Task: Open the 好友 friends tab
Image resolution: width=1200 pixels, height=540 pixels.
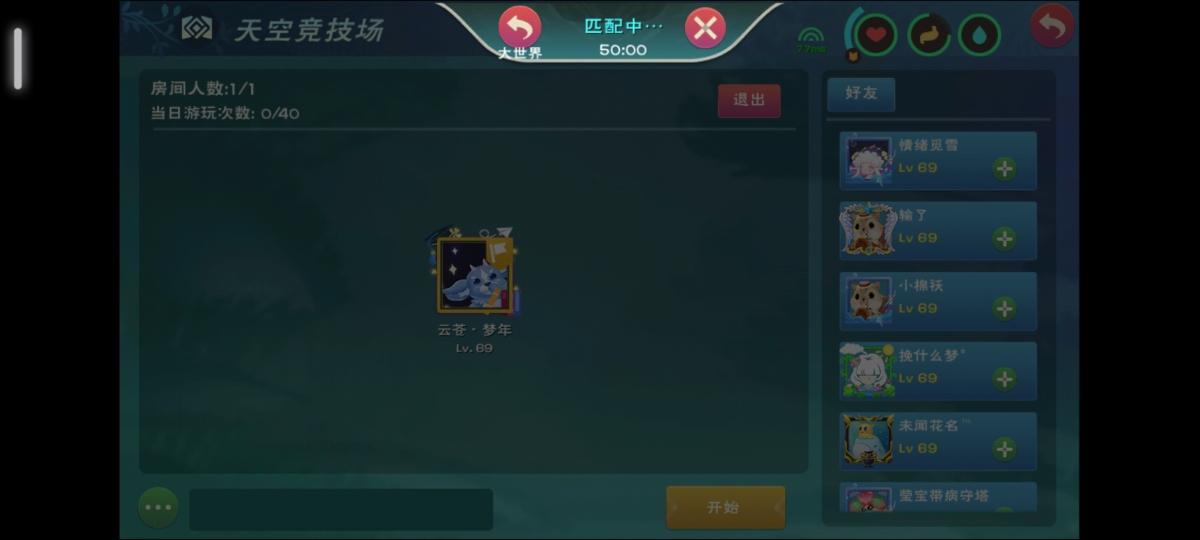Action: click(861, 93)
